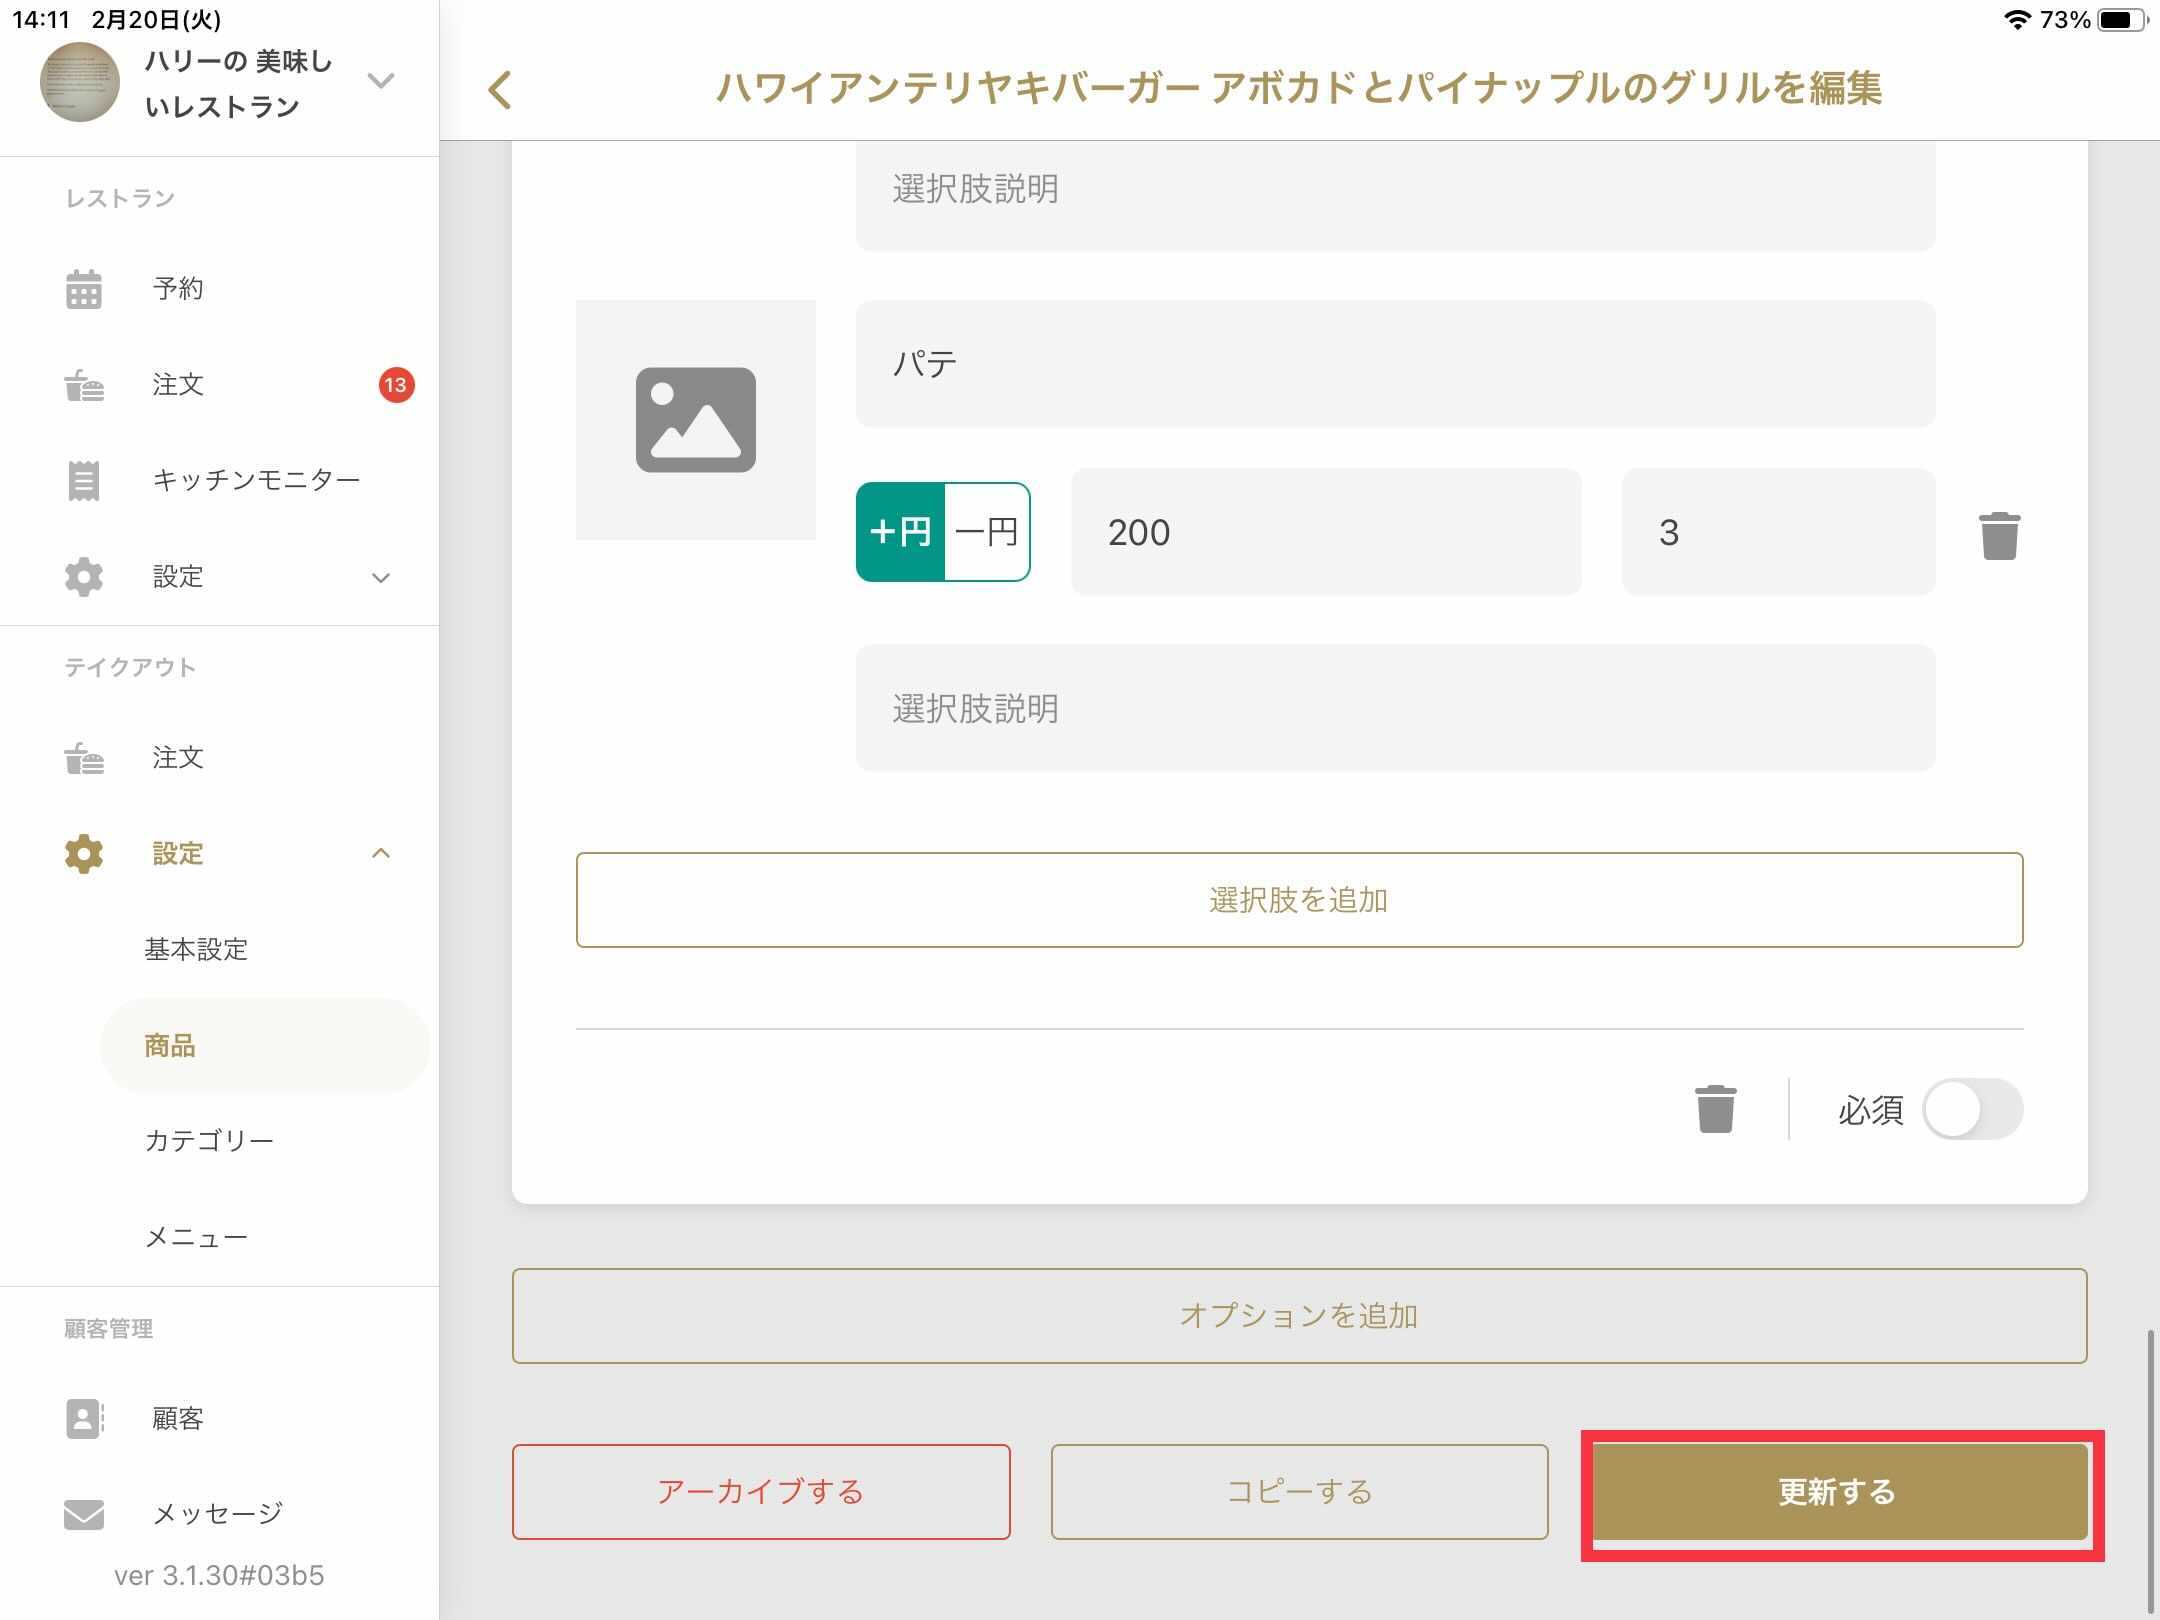This screenshot has width=2160, height=1620.
Task: Click the 選択肢を追加 button
Action: 1299,900
